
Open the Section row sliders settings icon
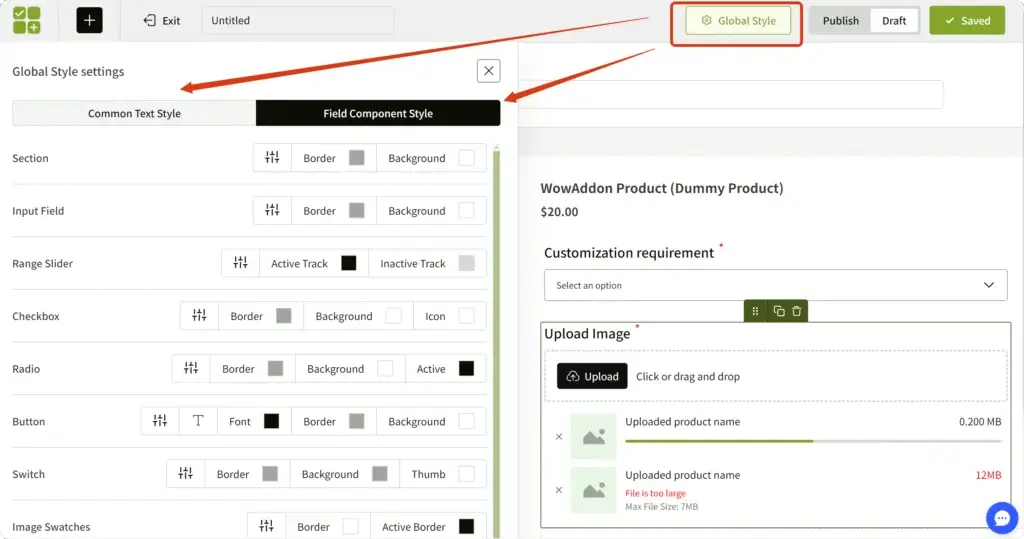272,157
